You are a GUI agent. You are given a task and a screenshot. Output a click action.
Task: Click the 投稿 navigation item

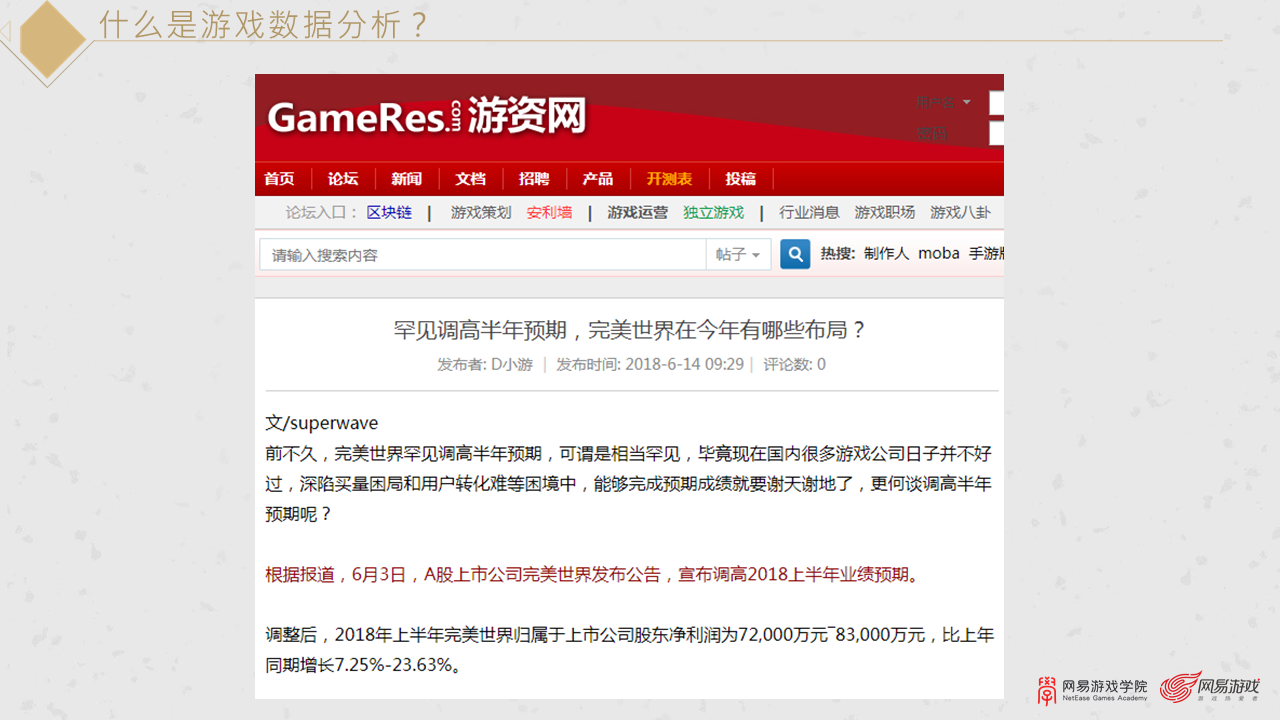(x=741, y=178)
